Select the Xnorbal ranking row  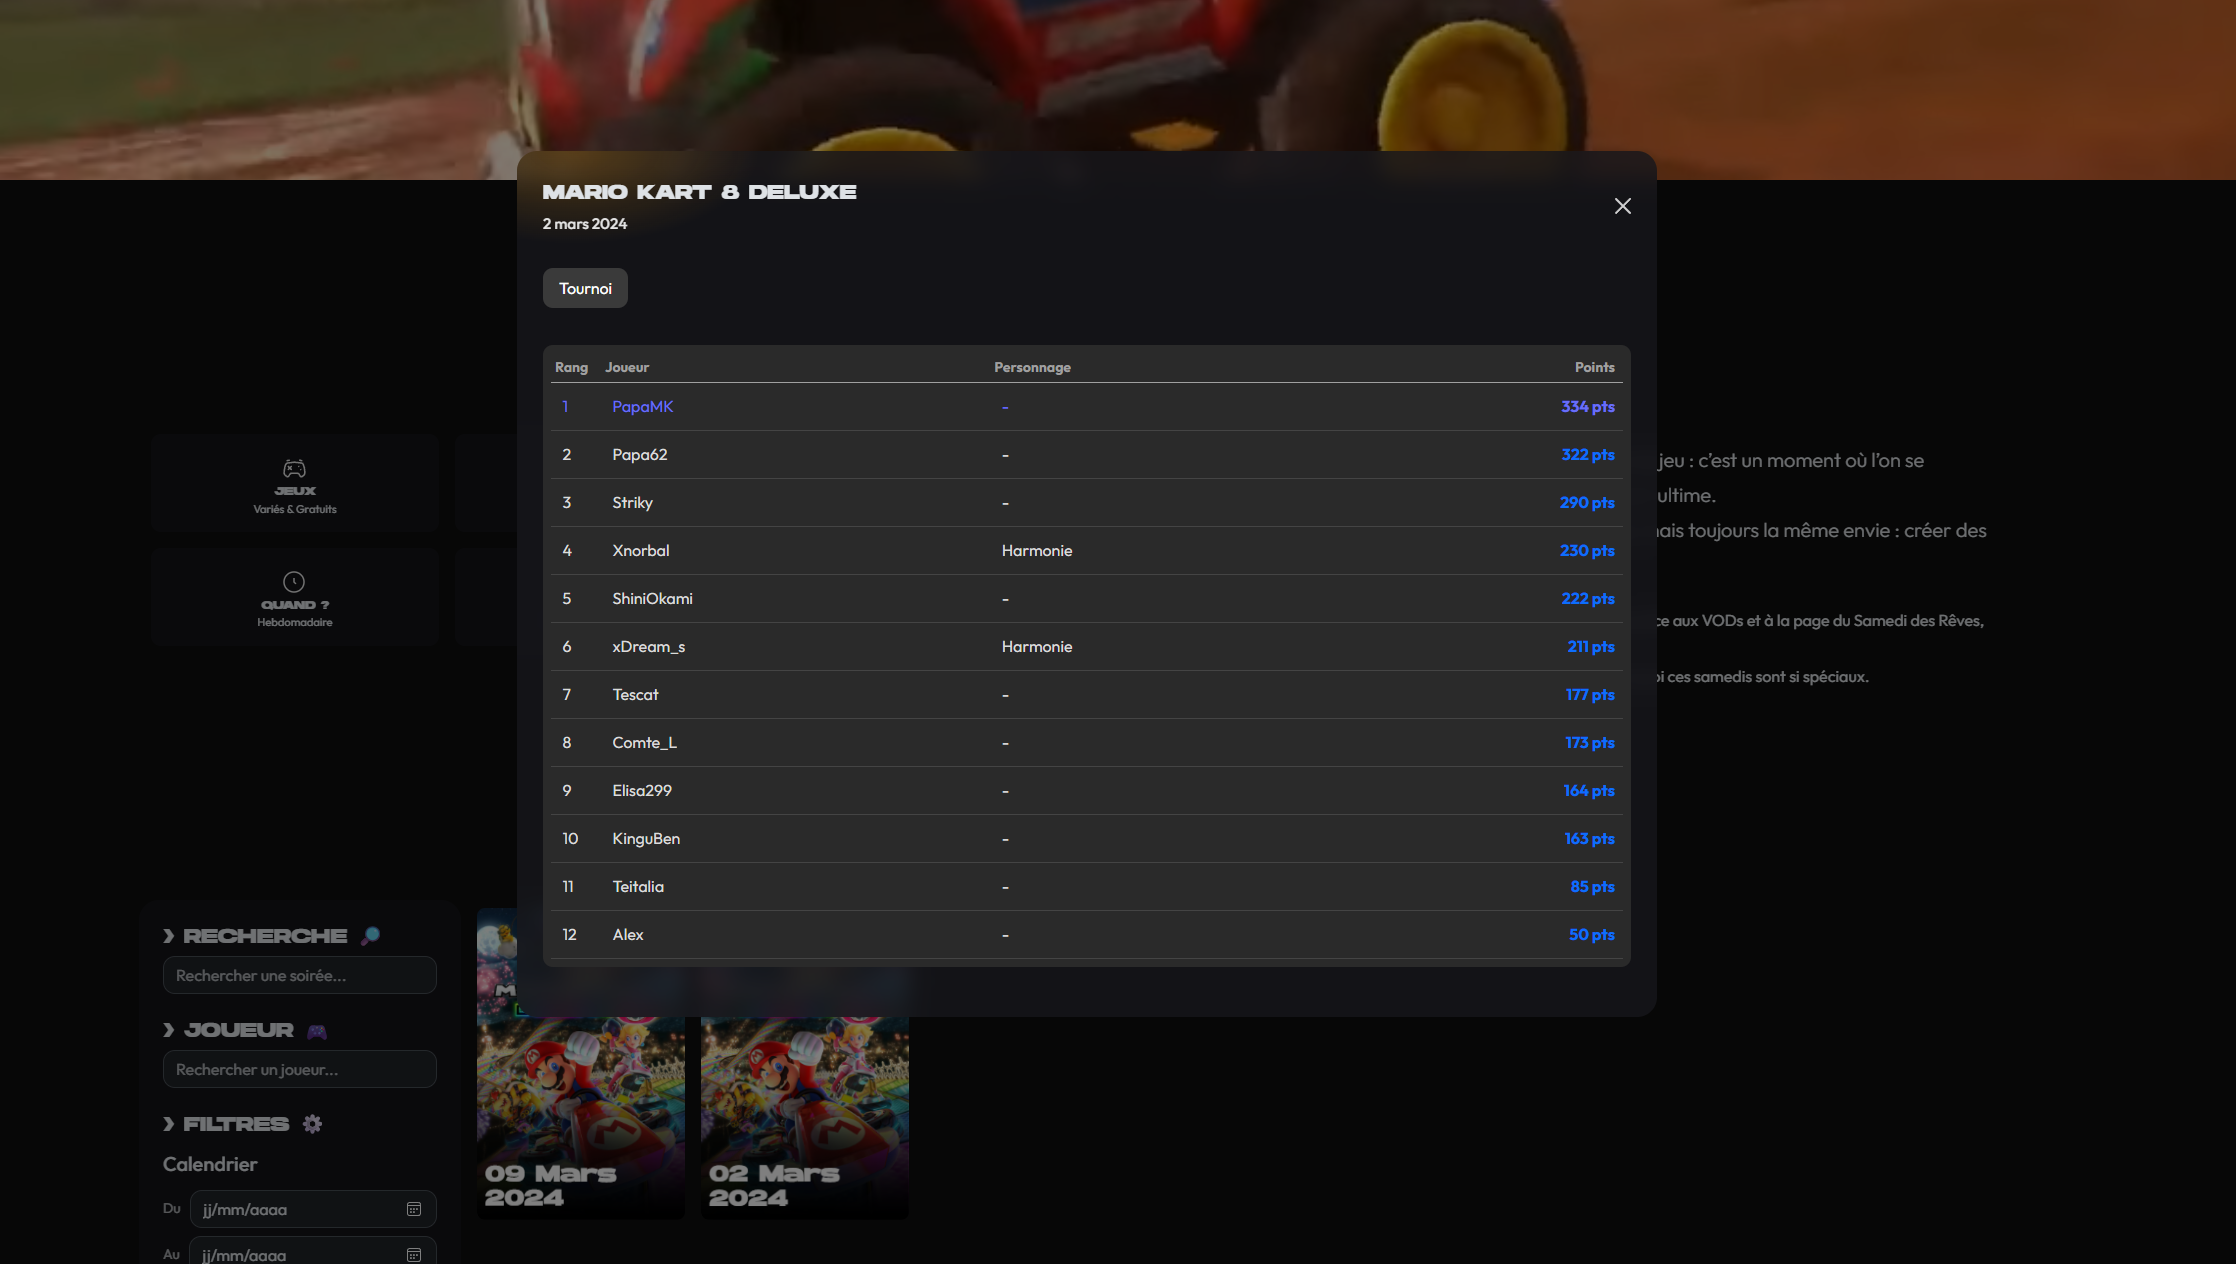pos(1086,551)
